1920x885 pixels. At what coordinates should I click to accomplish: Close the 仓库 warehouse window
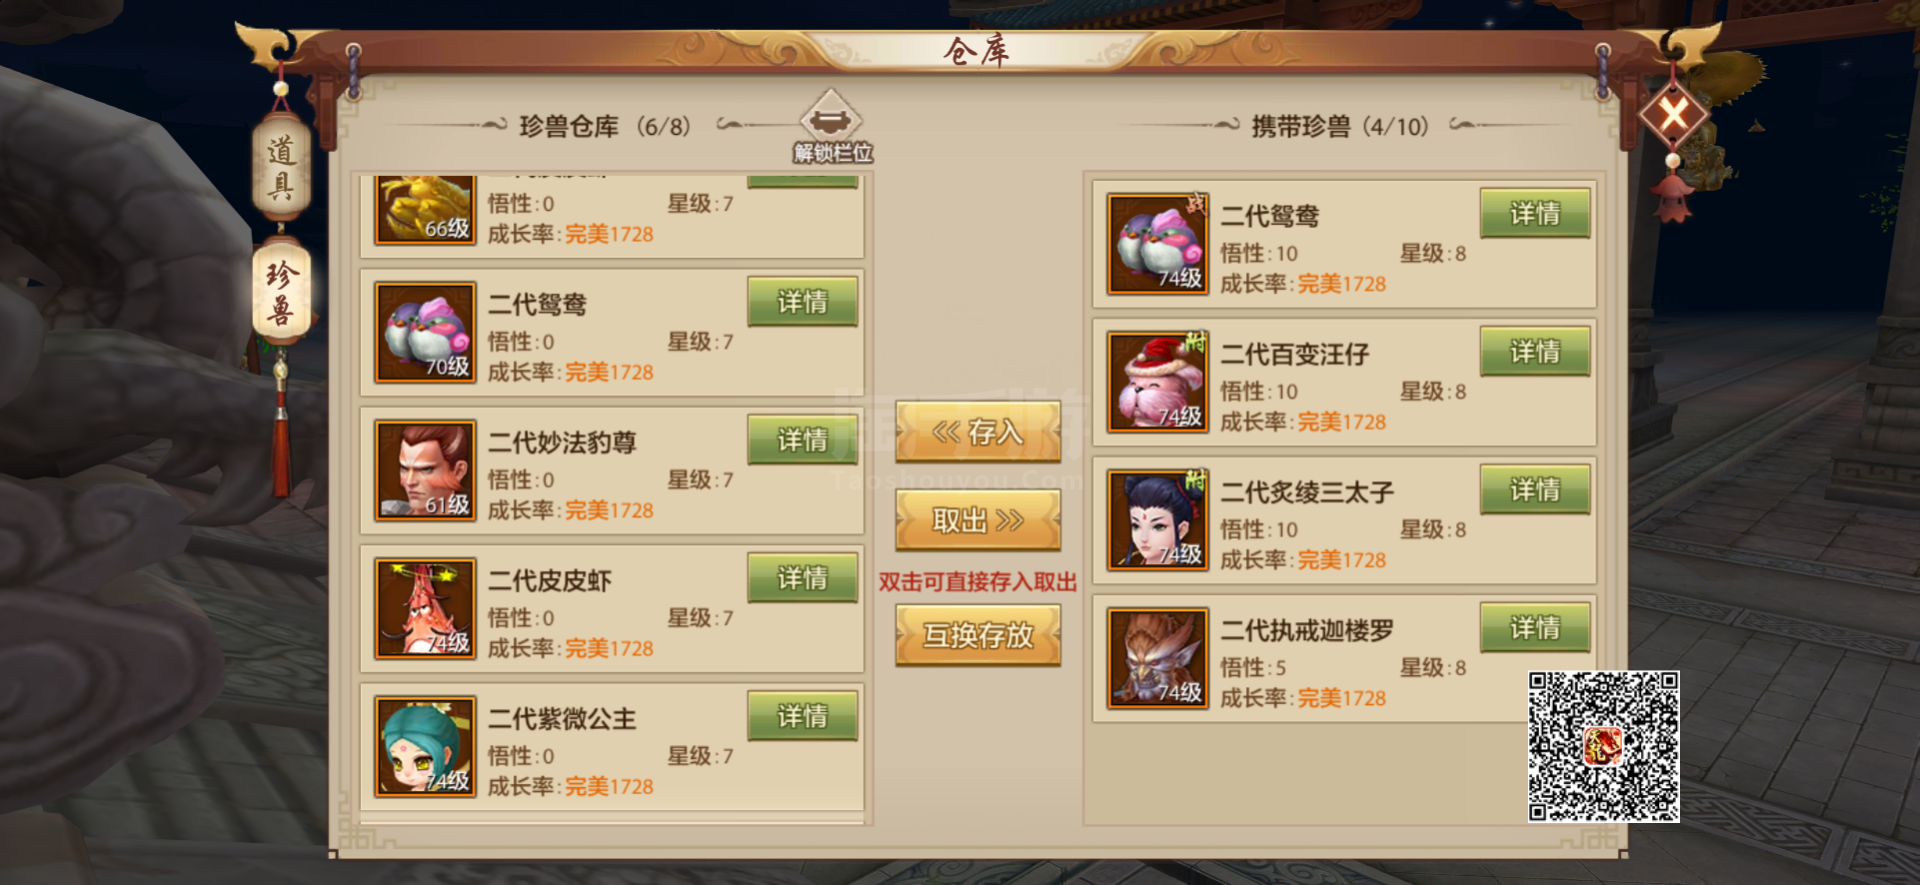(x=1673, y=114)
